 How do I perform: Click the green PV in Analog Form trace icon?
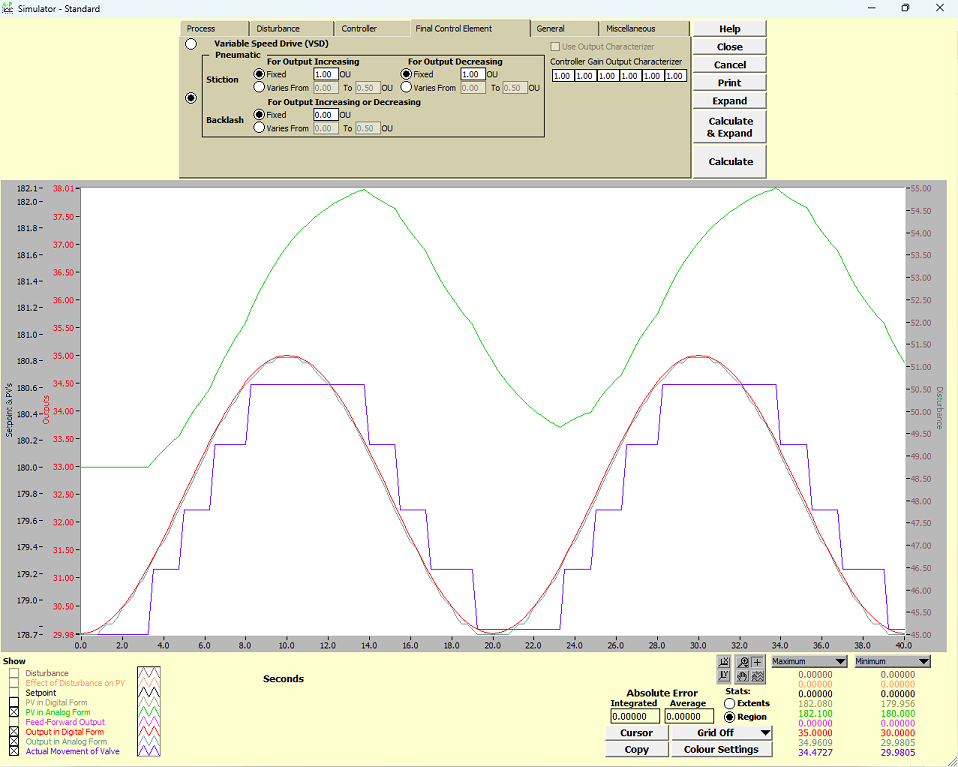click(150, 712)
